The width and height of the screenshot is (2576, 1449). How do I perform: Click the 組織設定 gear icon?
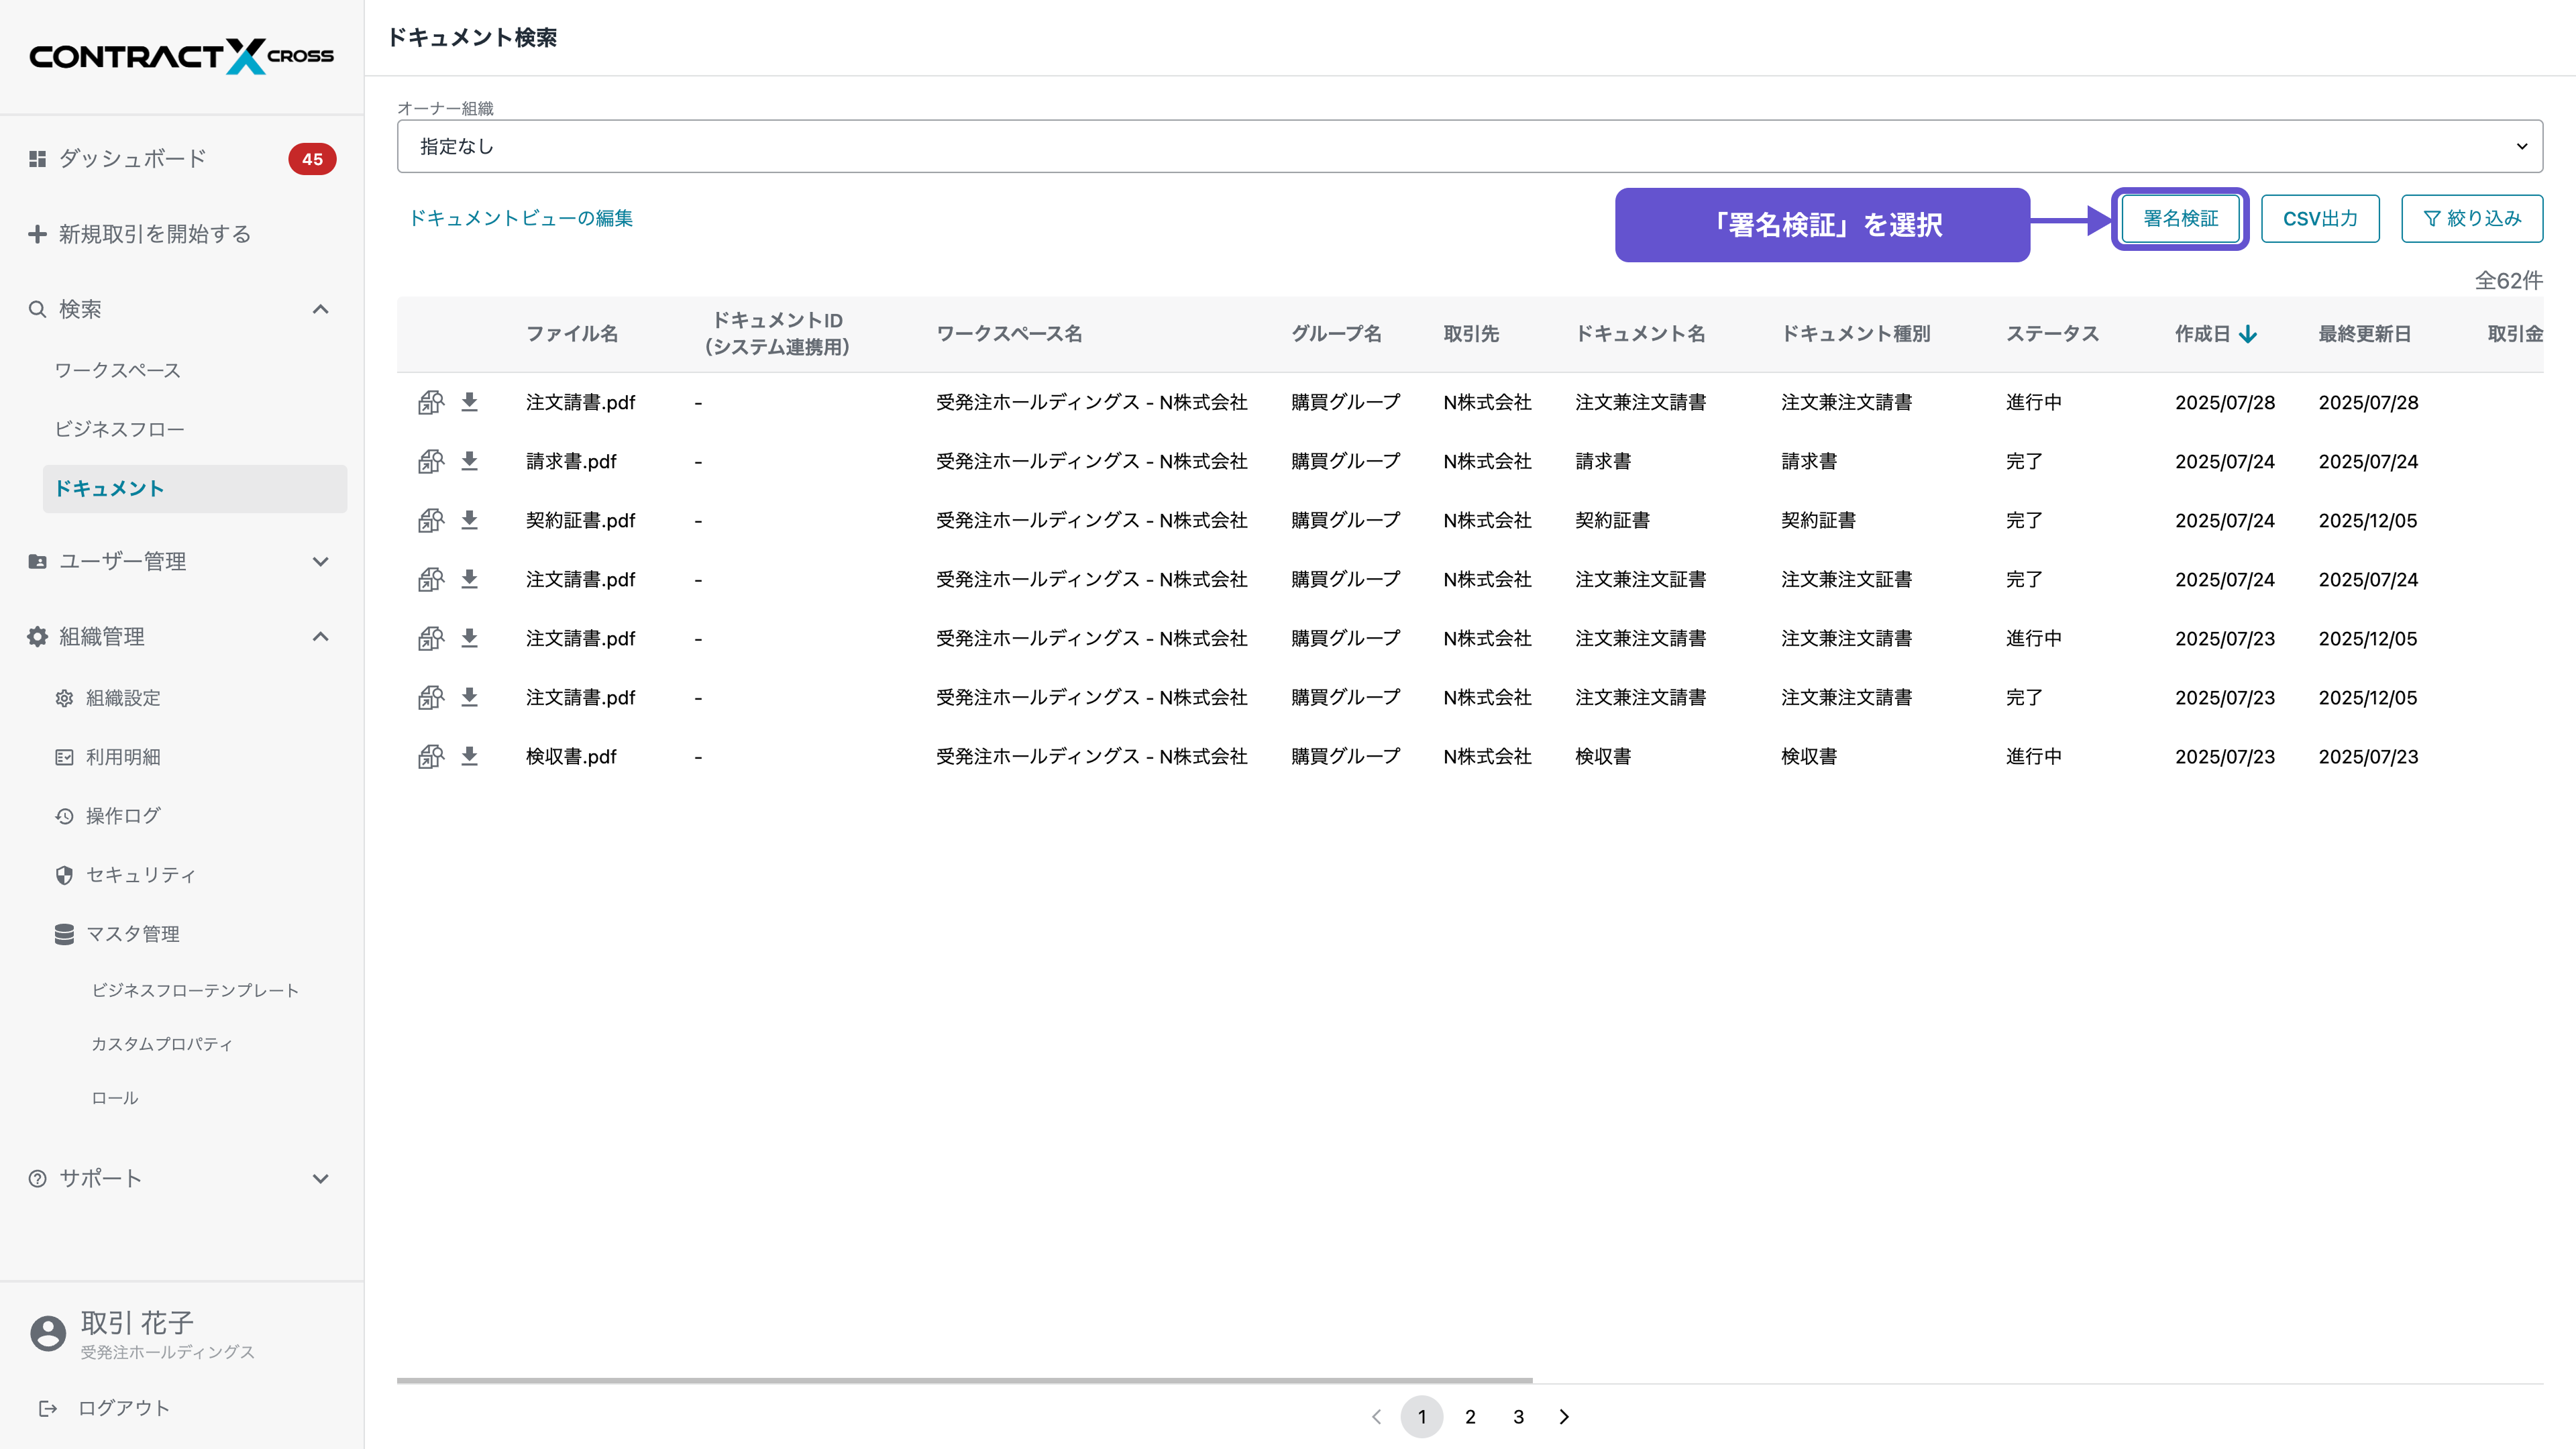(64, 698)
